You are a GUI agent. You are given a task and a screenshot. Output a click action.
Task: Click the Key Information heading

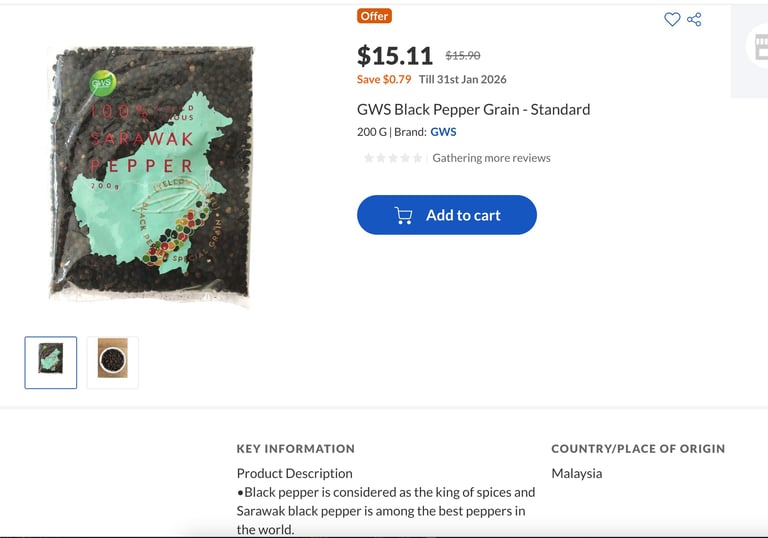pyautogui.click(x=296, y=449)
